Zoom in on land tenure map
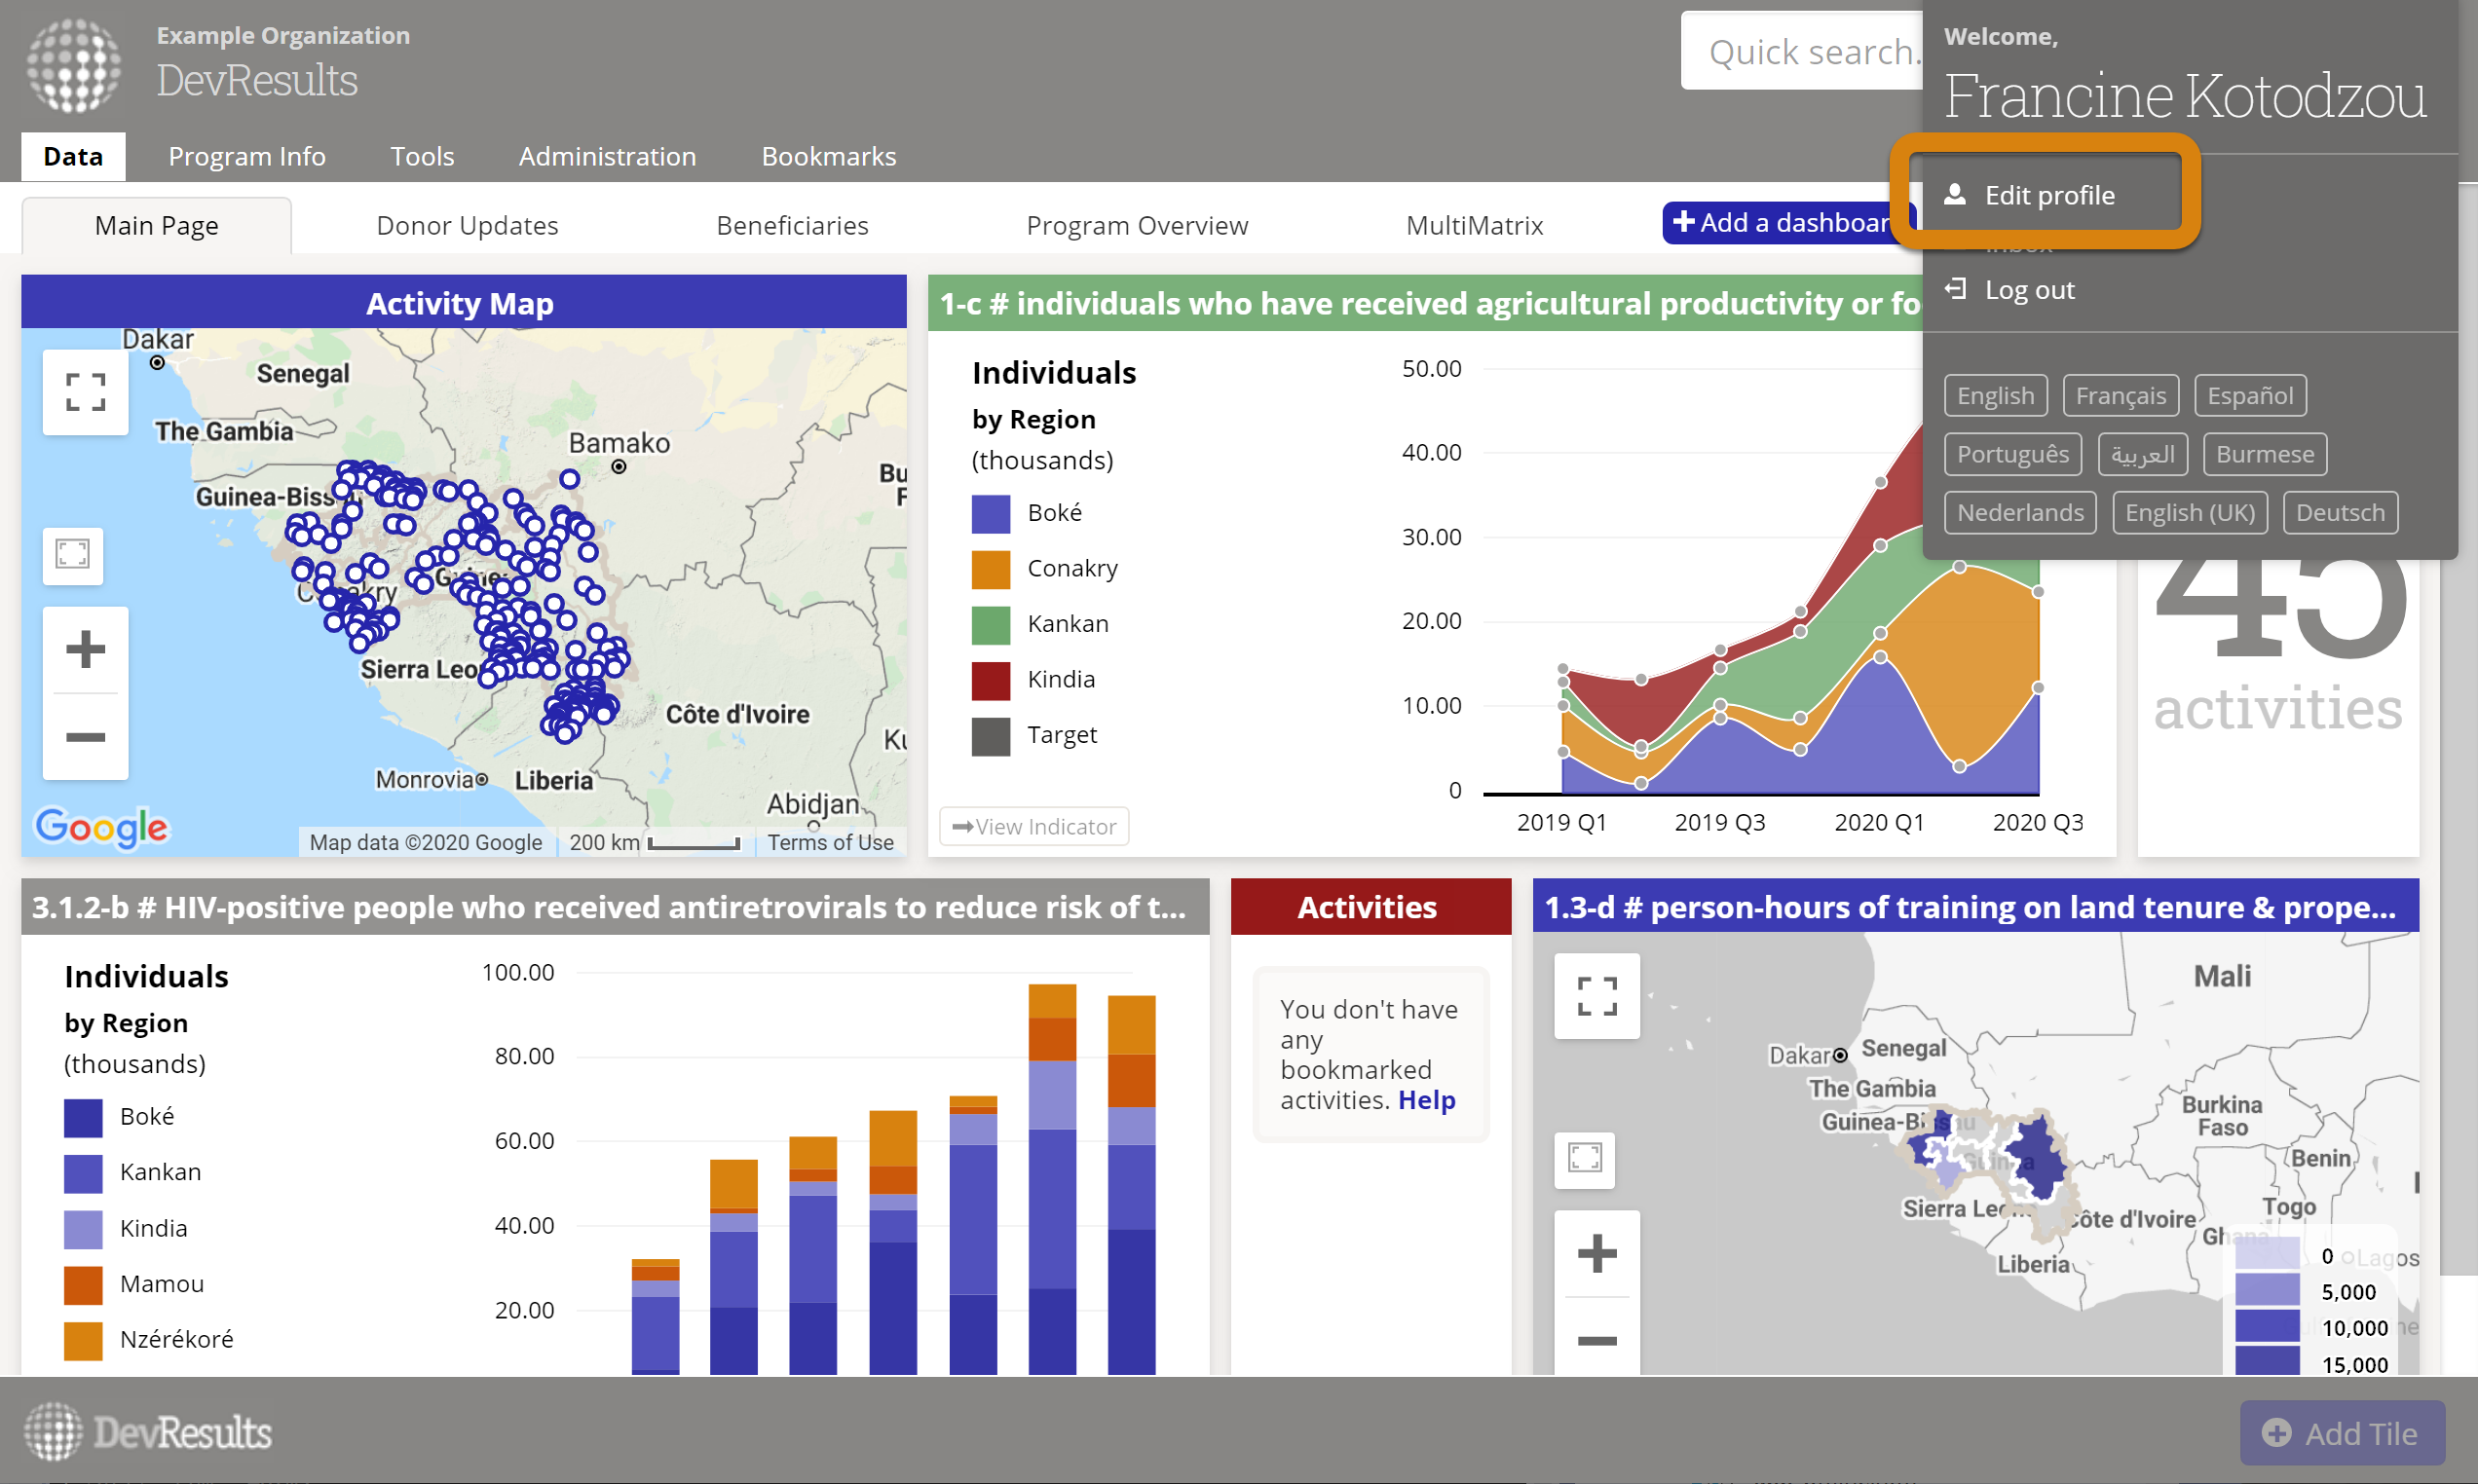The height and width of the screenshot is (1484, 2478). coord(1596,1254)
